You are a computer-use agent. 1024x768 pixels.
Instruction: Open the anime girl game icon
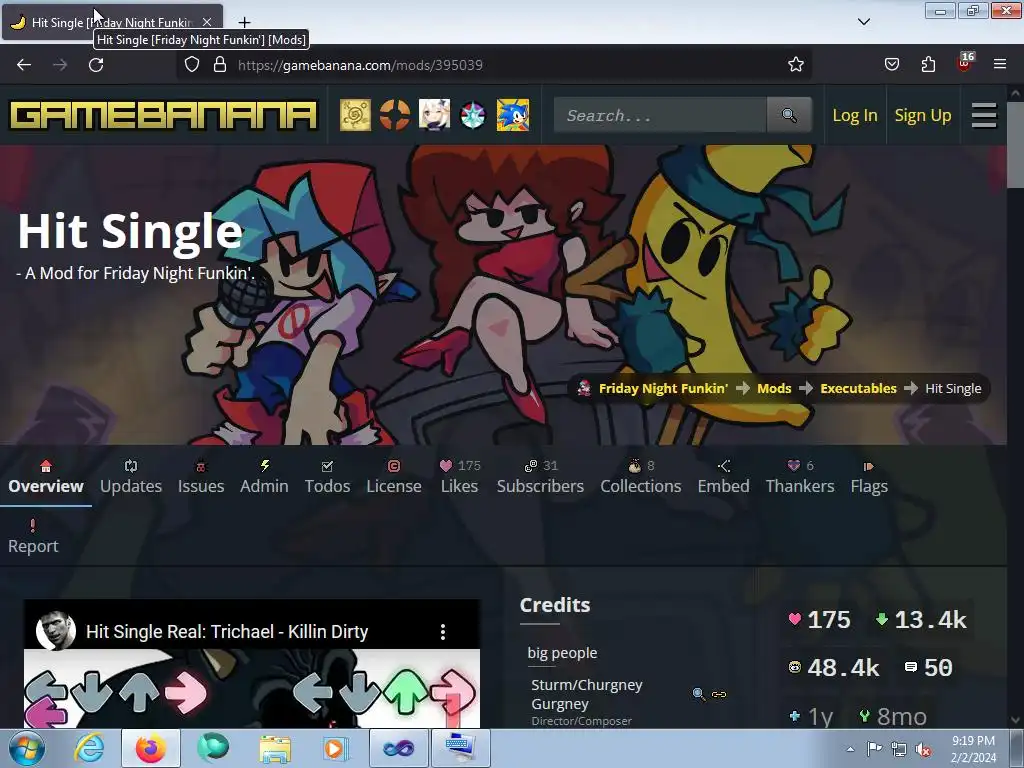[434, 115]
